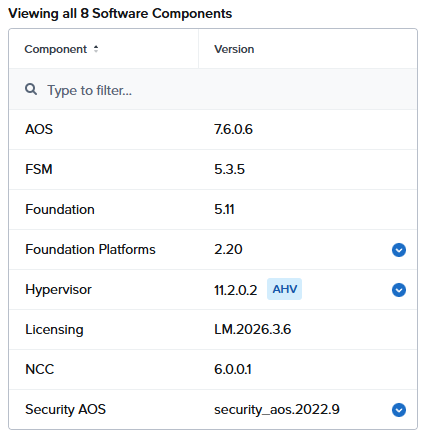
Task: Select Licensing version LM.2026.3.6
Action: pos(253,329)
